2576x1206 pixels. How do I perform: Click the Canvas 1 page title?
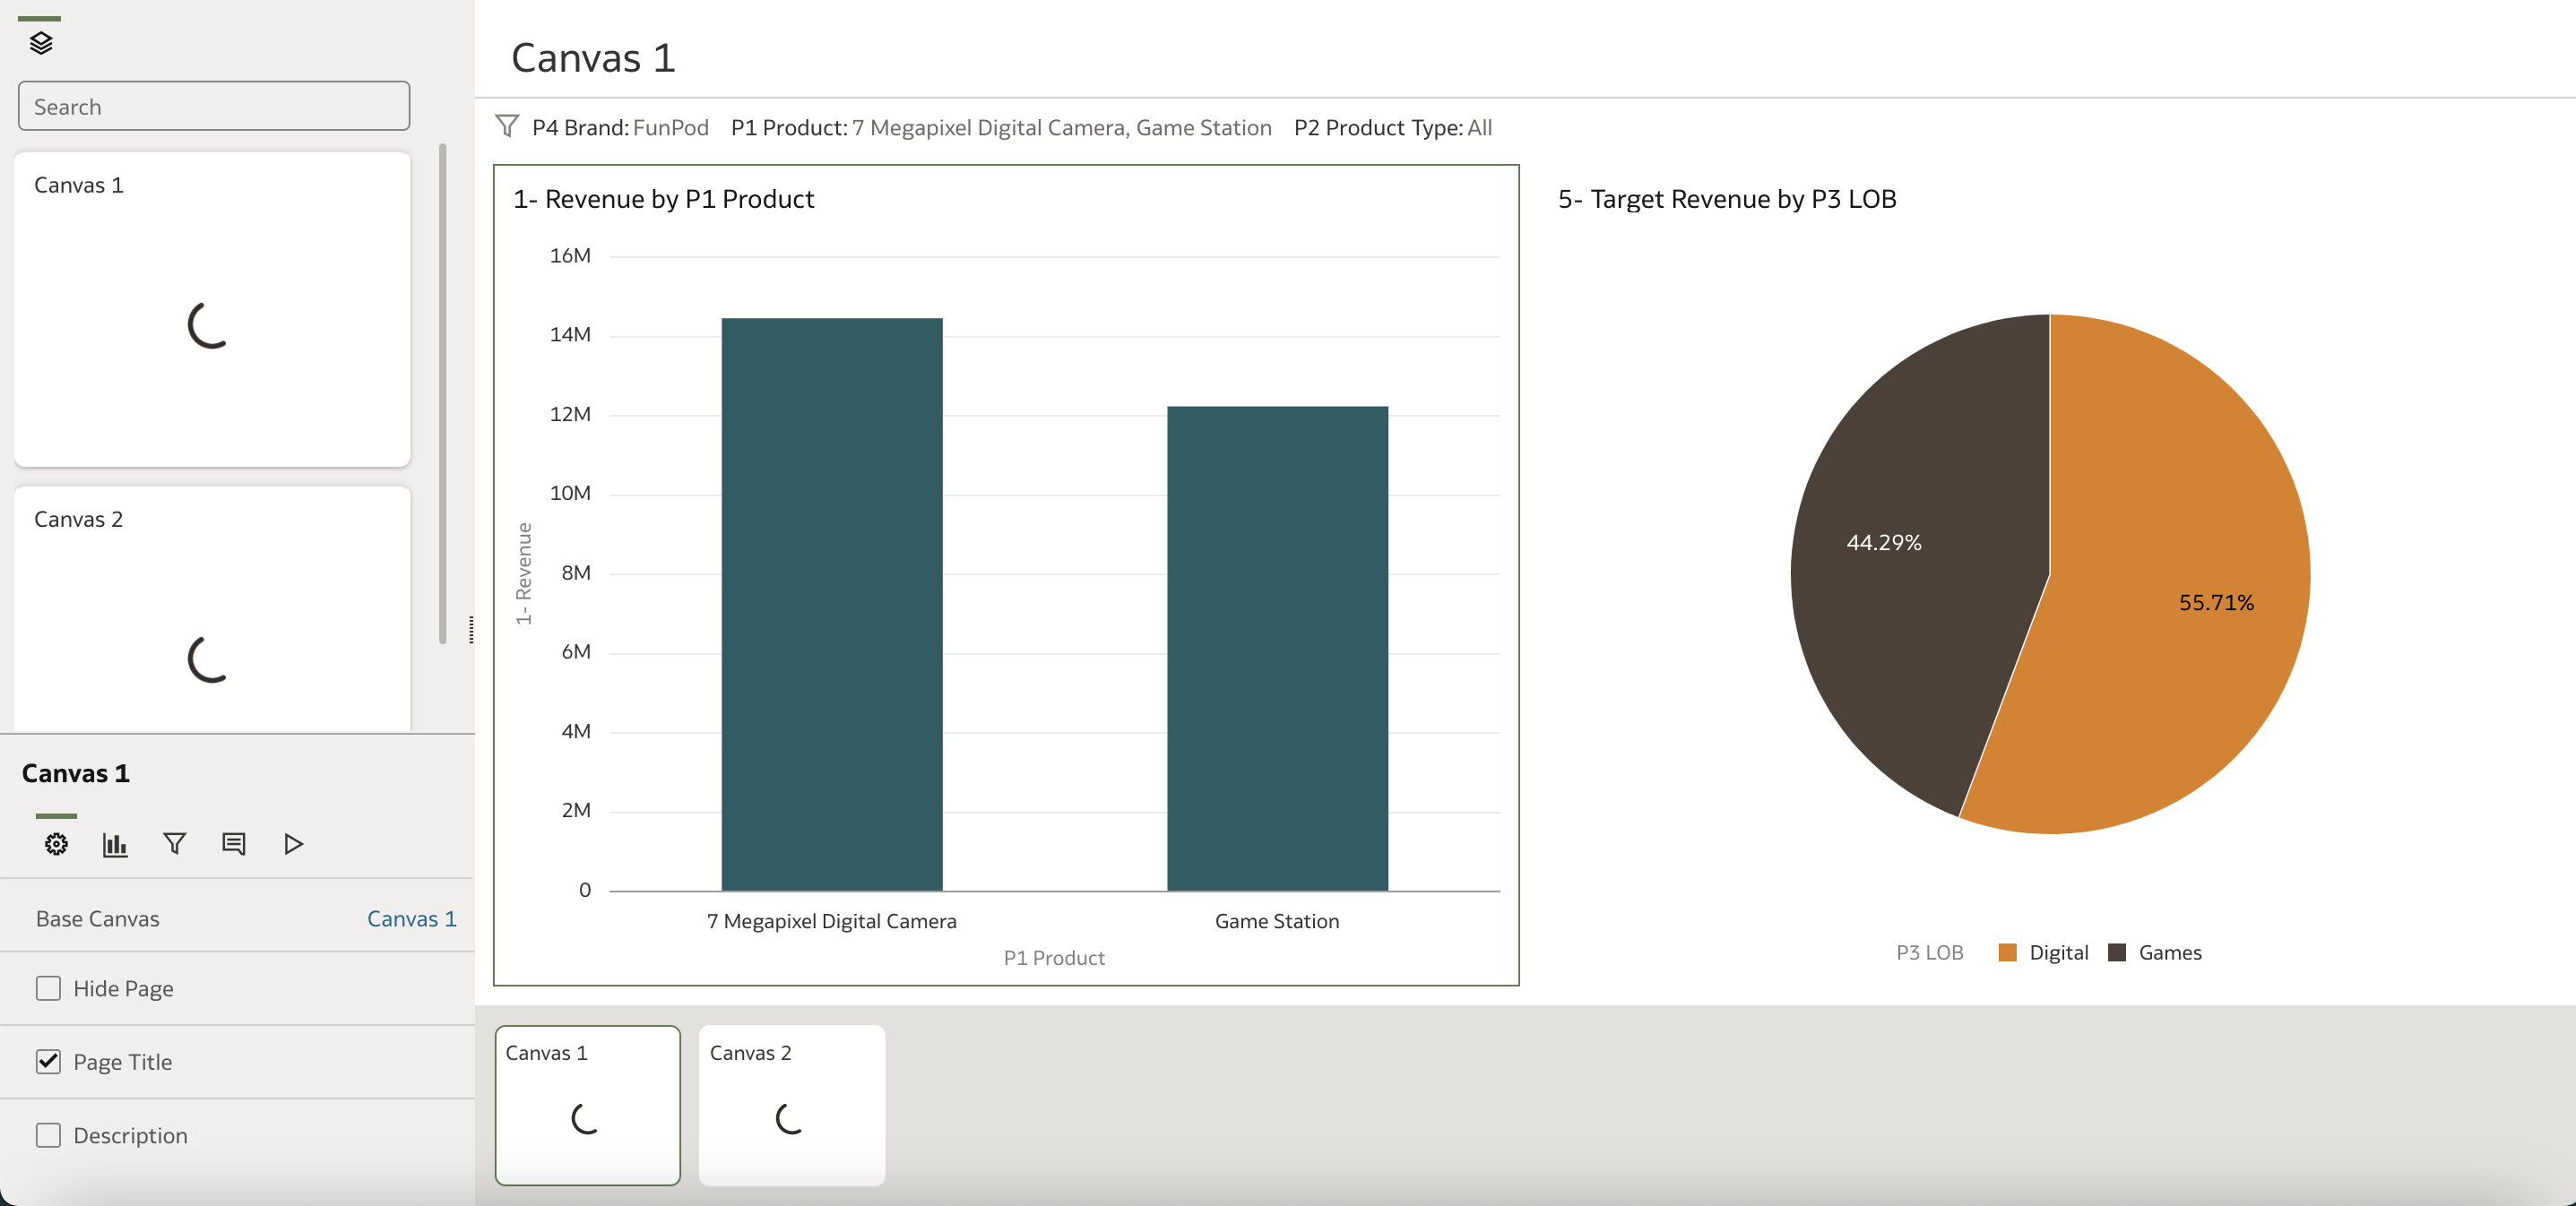tap(593, 58)
